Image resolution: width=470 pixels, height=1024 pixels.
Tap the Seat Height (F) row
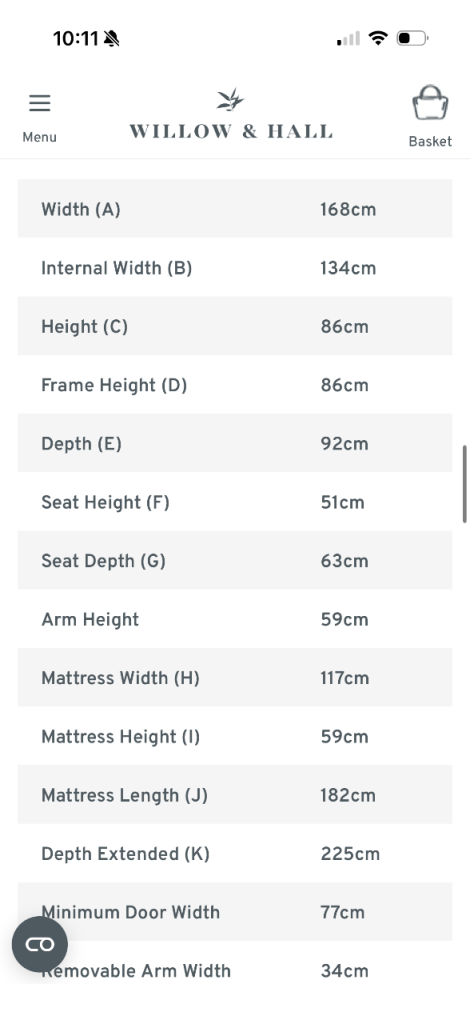click(235, 502)
